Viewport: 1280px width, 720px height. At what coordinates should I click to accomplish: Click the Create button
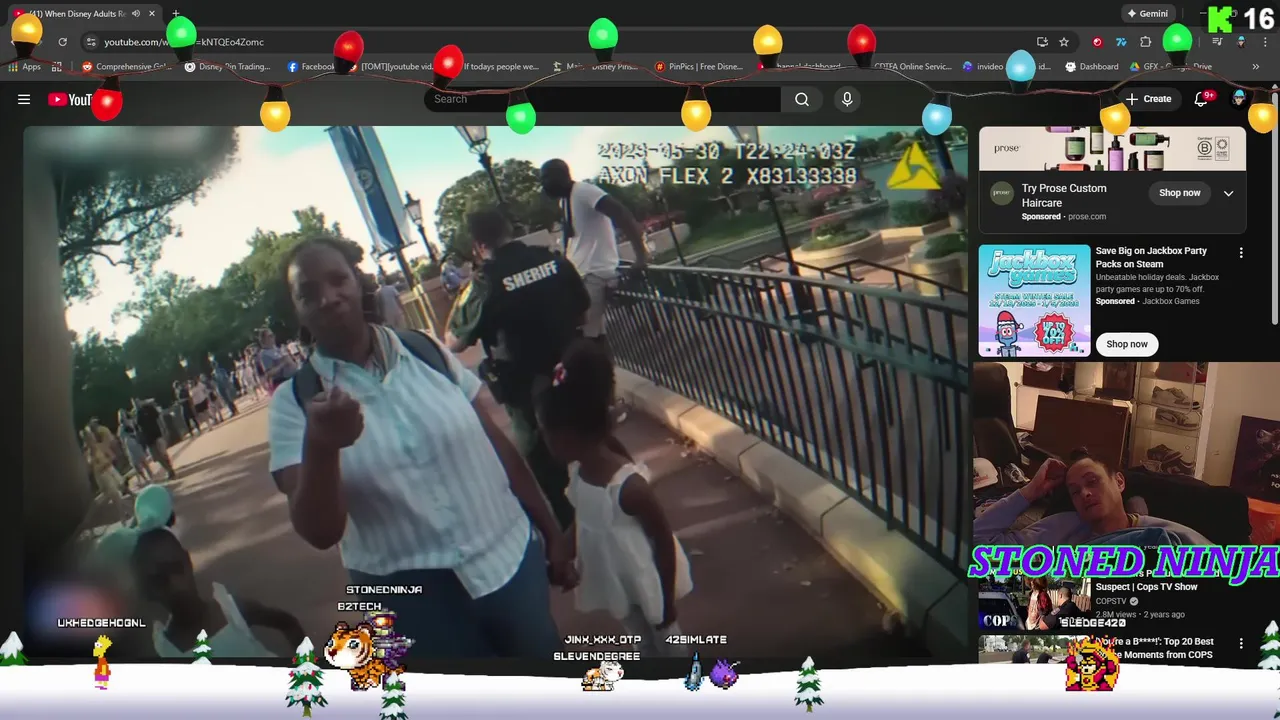click(1148, 99)
